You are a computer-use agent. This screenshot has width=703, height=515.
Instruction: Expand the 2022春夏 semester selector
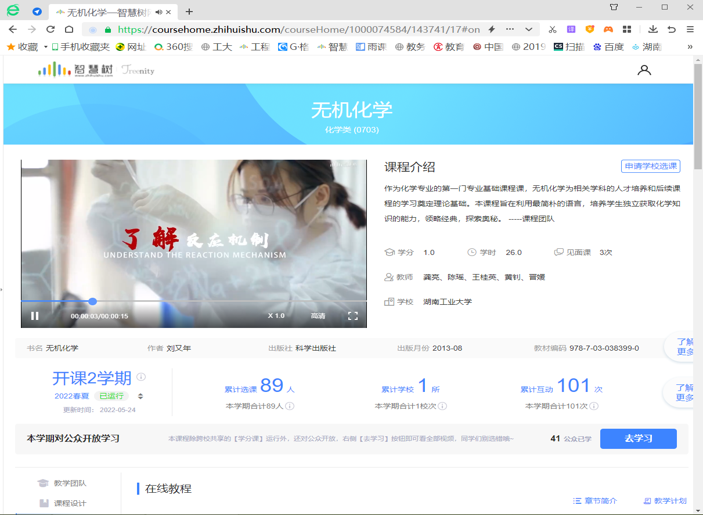point(140,396)
